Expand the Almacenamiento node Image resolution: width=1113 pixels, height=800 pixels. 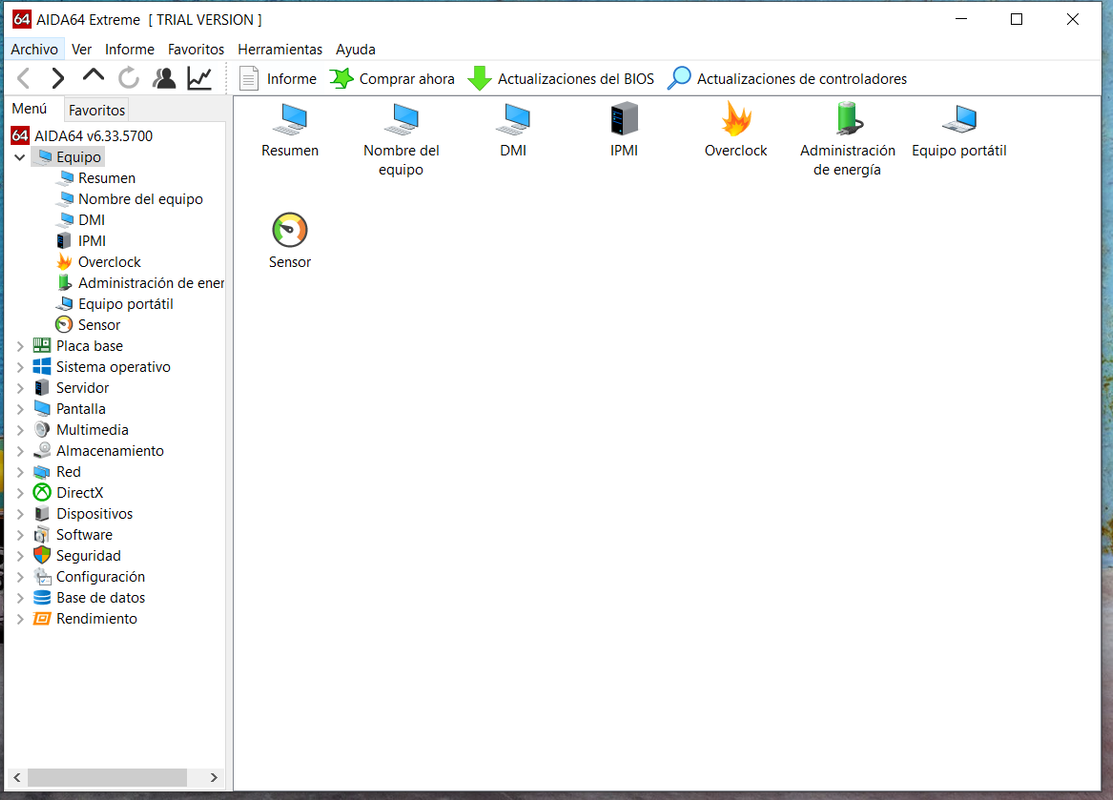click(x=20, y=451)
